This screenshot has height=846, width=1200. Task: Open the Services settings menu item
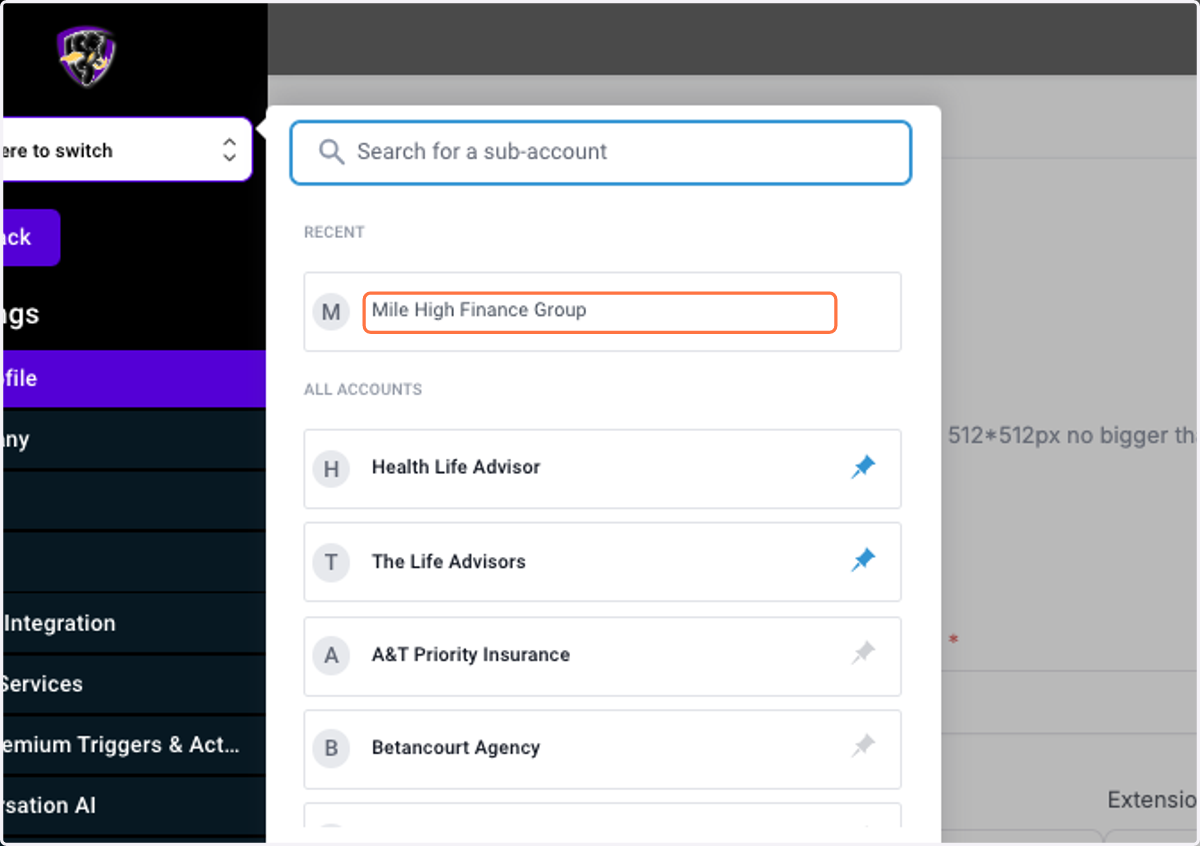[x=133, y=684]
